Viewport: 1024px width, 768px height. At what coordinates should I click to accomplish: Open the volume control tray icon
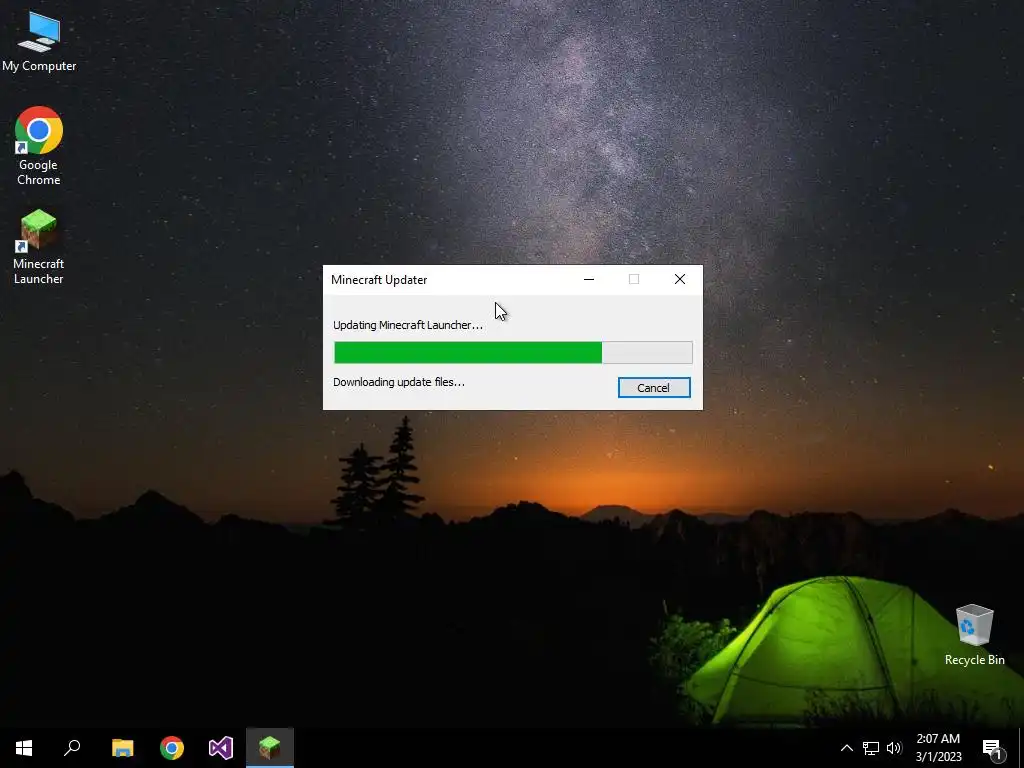pos(894,748)
